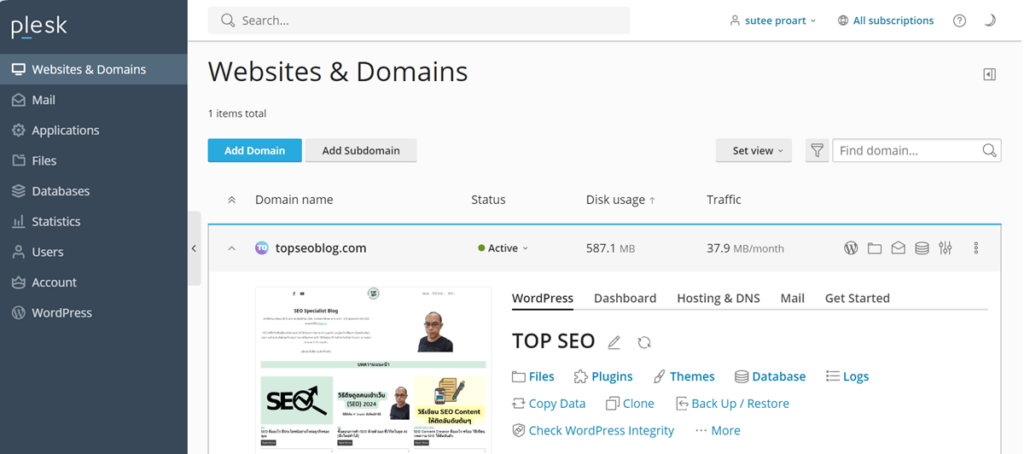The height and width of the screenshot is (454, 1024).
Task: Click the refresh icon next to TOP SEO
Action: (644, 342)
